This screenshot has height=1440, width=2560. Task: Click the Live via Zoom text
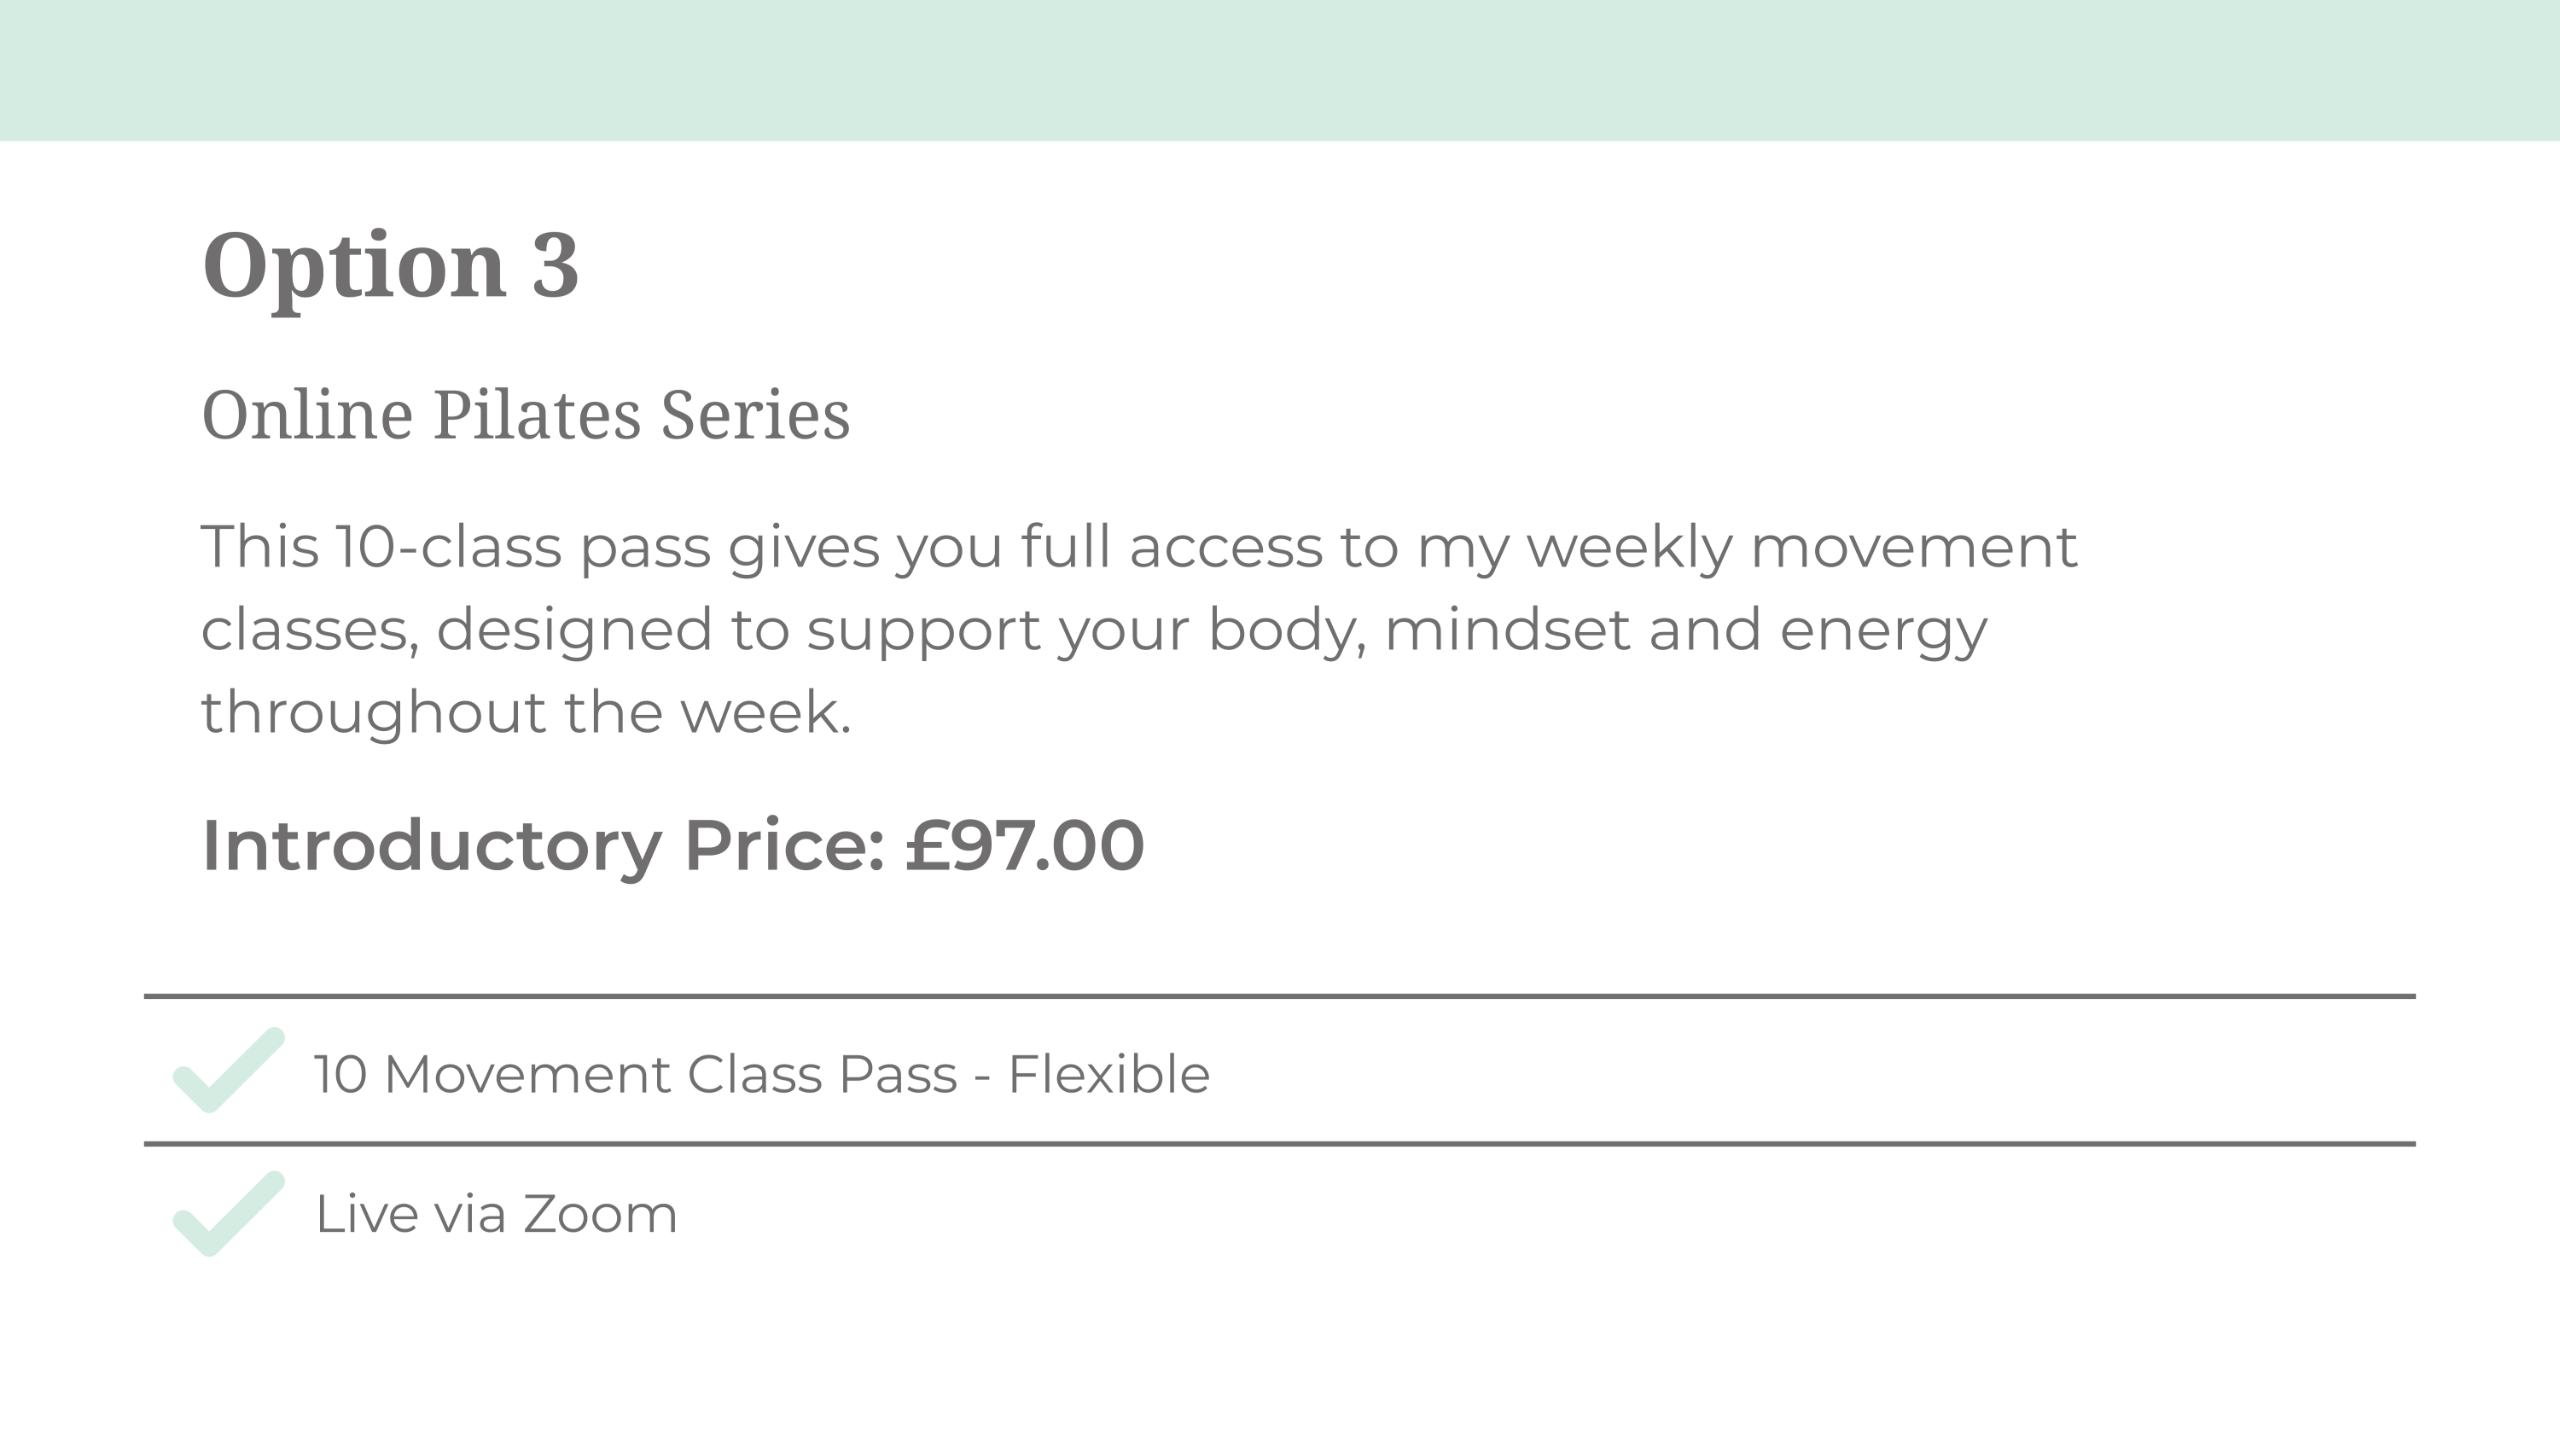496,1215
